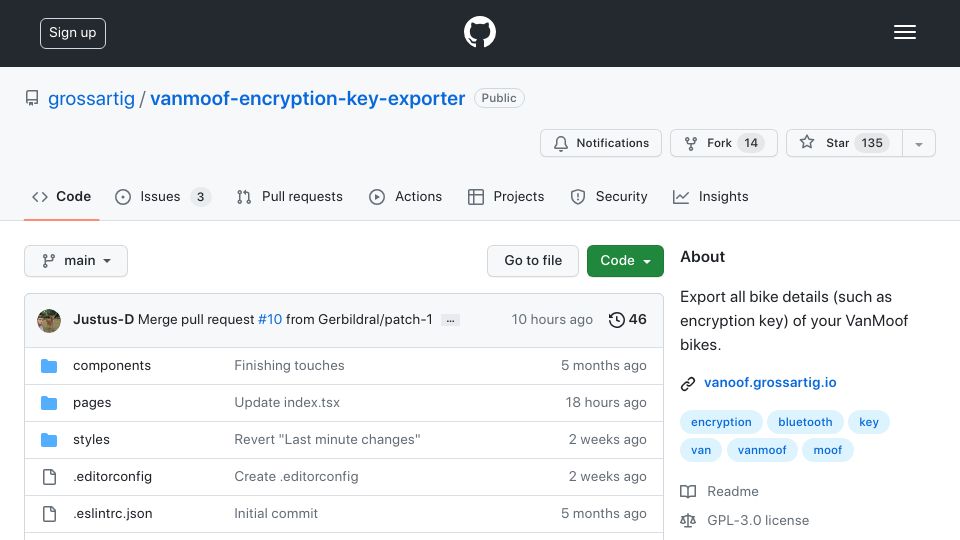
Task: Click the .editorconfig file icon
Action: click(x=49, y=477)
